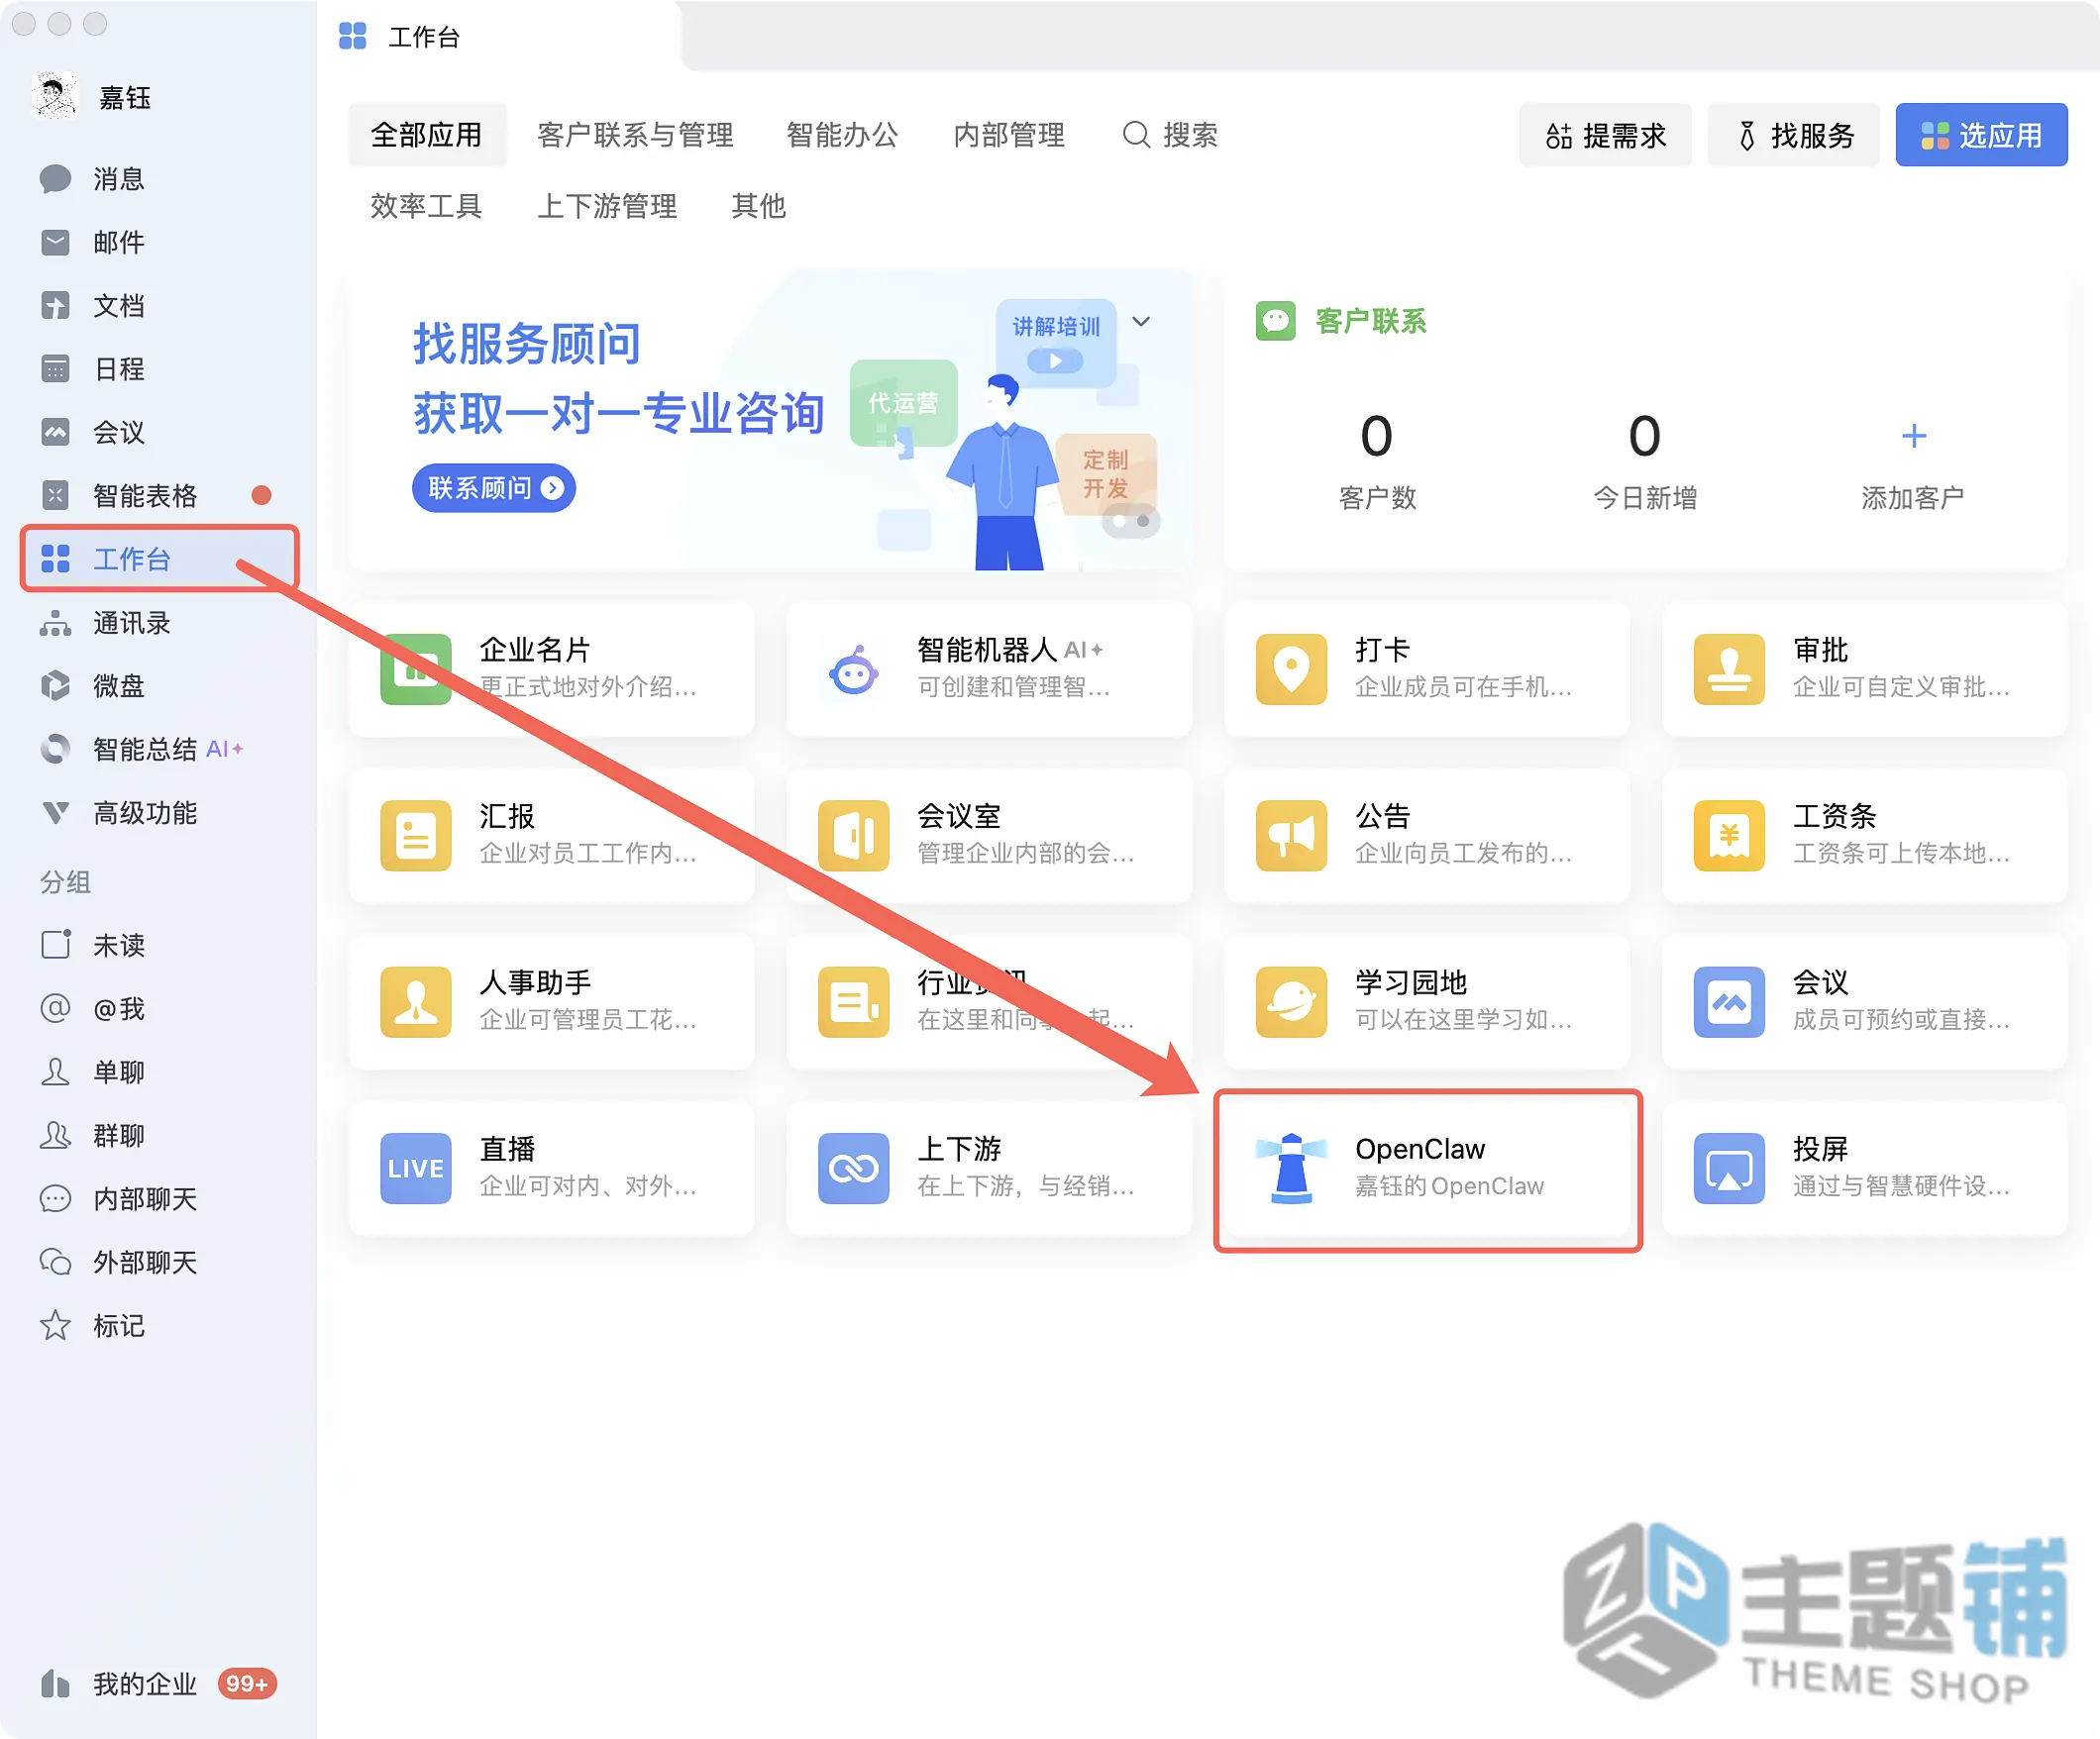Select the 全部应用 tab
This screenshot has width=2100, height=1739.
[427, 135]
